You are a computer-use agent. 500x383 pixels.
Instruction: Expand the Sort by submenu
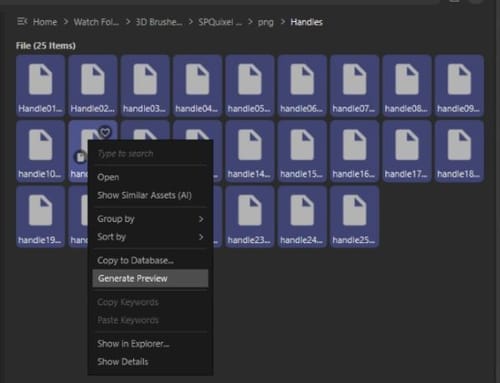(x=150, y=237)
